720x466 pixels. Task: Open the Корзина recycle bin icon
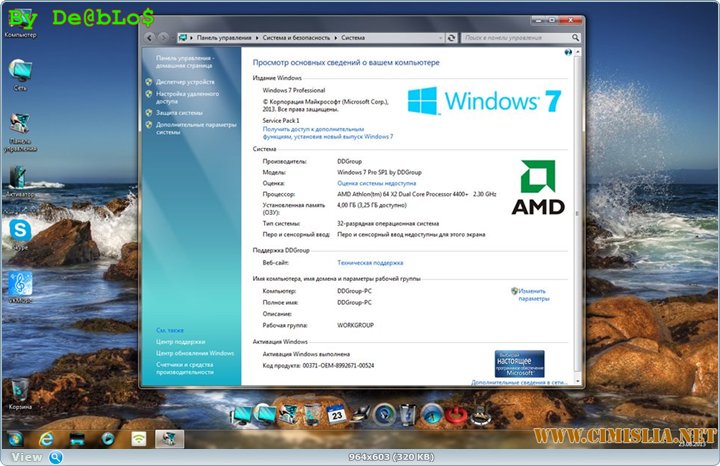(19, 390)
